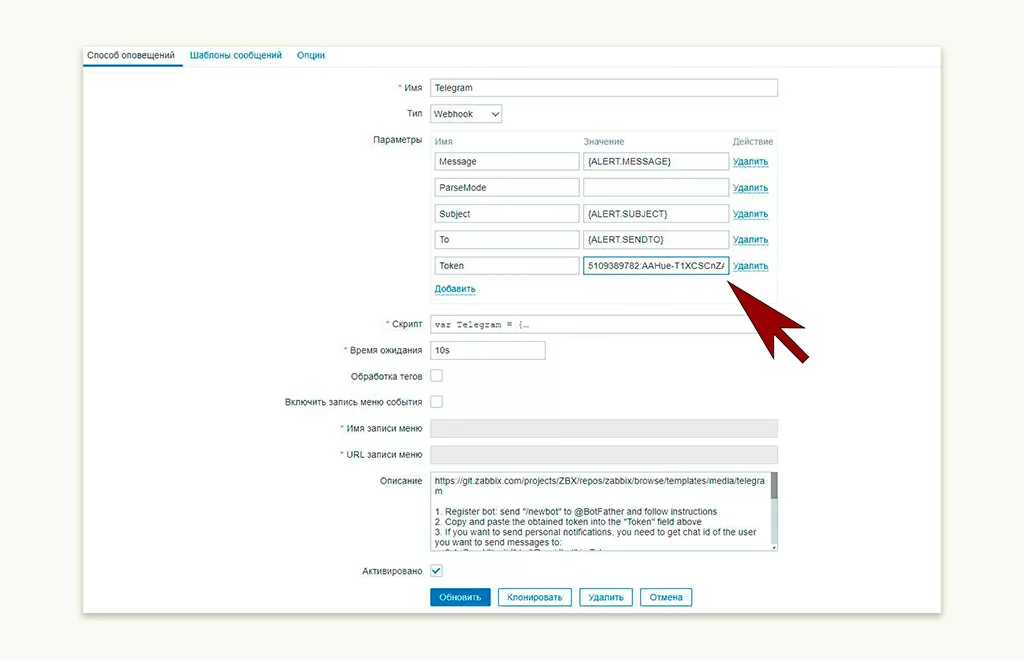Delete the Message parameter row
The image size is (1024, 660).
[750, 162]
